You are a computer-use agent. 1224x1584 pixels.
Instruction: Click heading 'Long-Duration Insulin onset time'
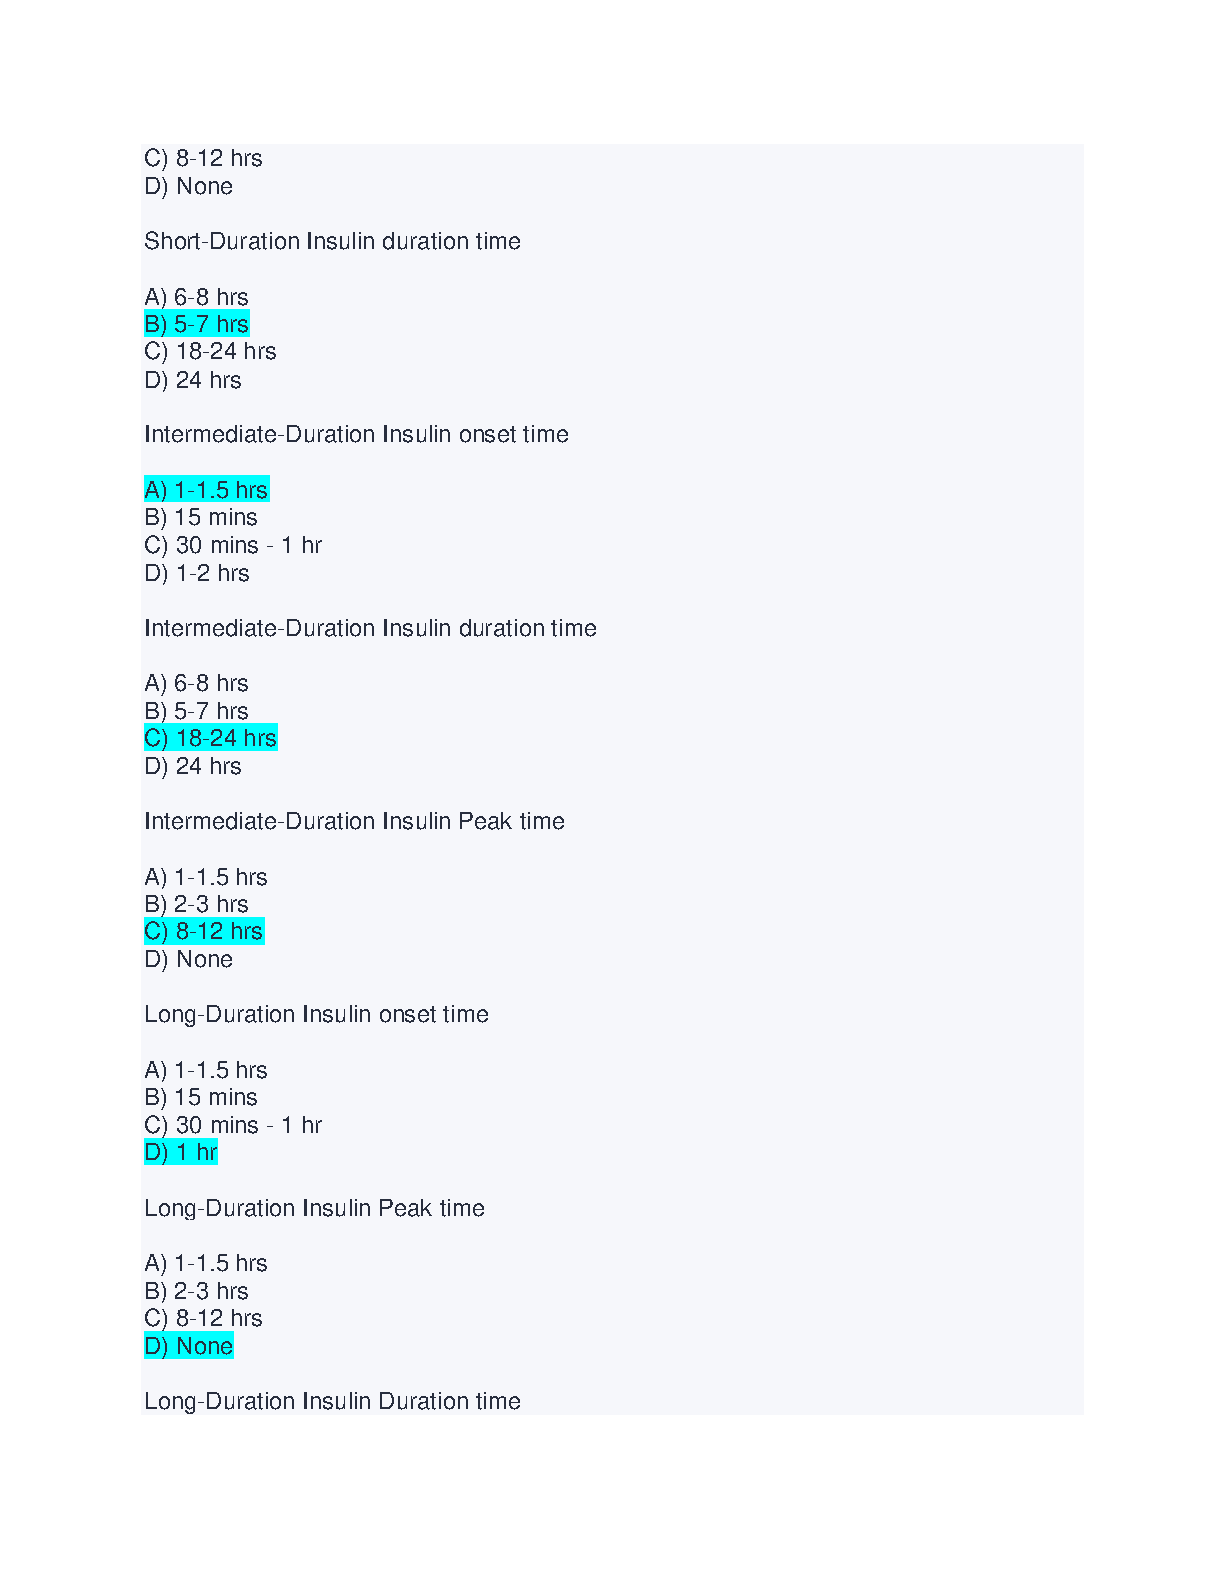tap(316, 1014)
